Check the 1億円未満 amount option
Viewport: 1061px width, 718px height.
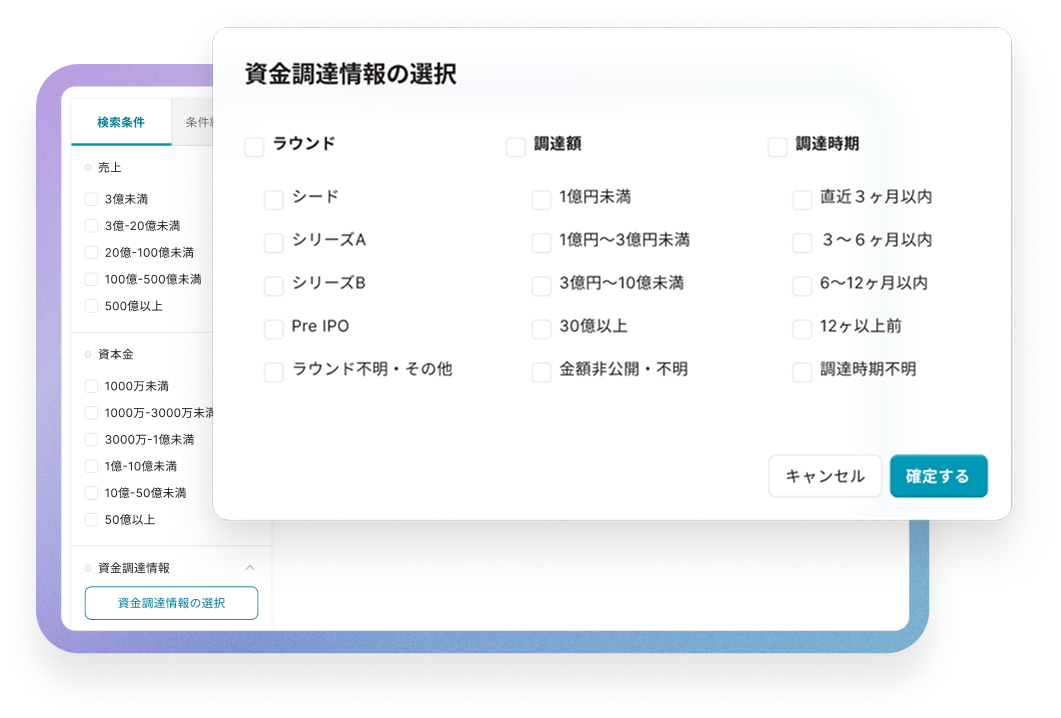541,200
